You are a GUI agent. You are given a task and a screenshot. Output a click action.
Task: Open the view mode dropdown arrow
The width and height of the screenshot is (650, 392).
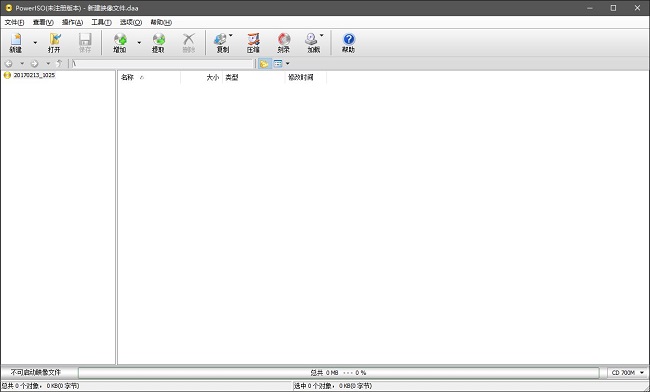pos(288,64)
